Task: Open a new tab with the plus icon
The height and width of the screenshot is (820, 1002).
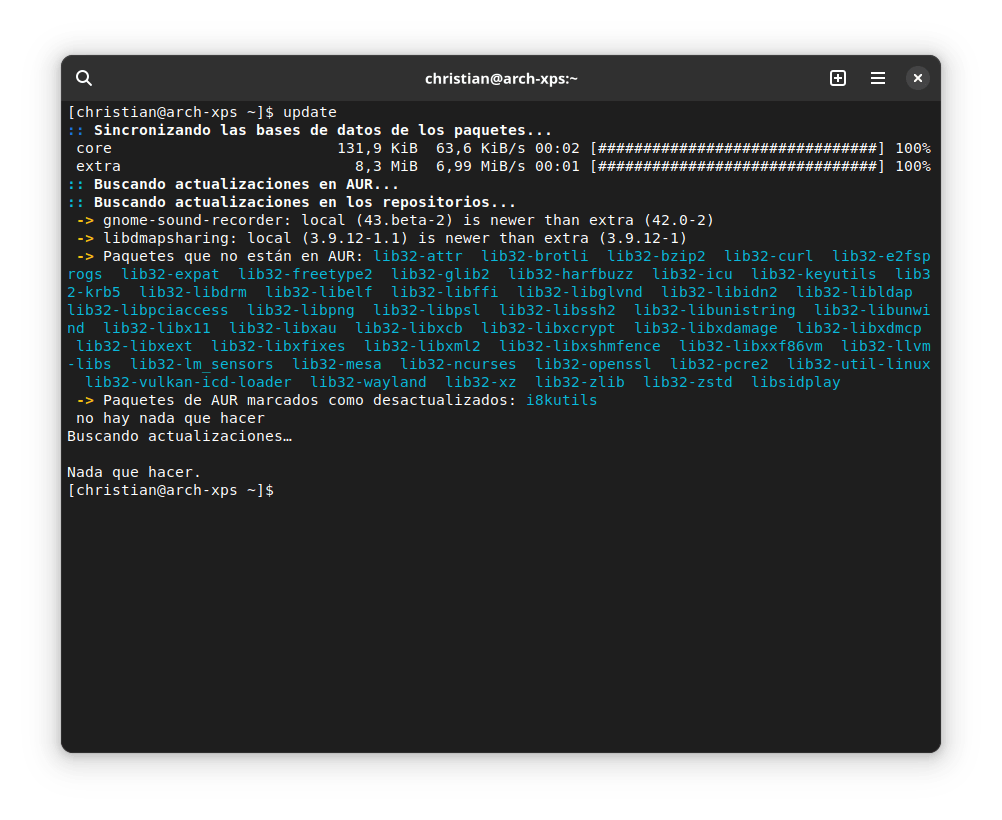Action: (x=838, y=78)
